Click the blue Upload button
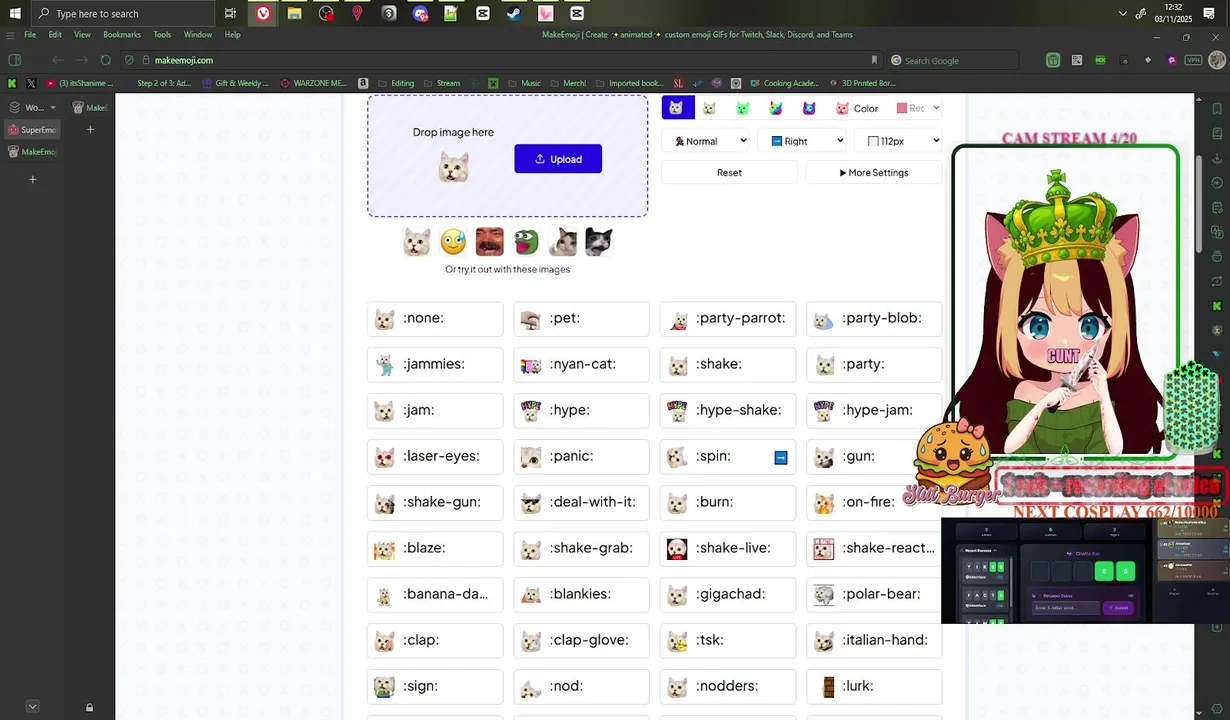Image resolution: width=1230 pixels, height=720 pixels. (558, 159)
